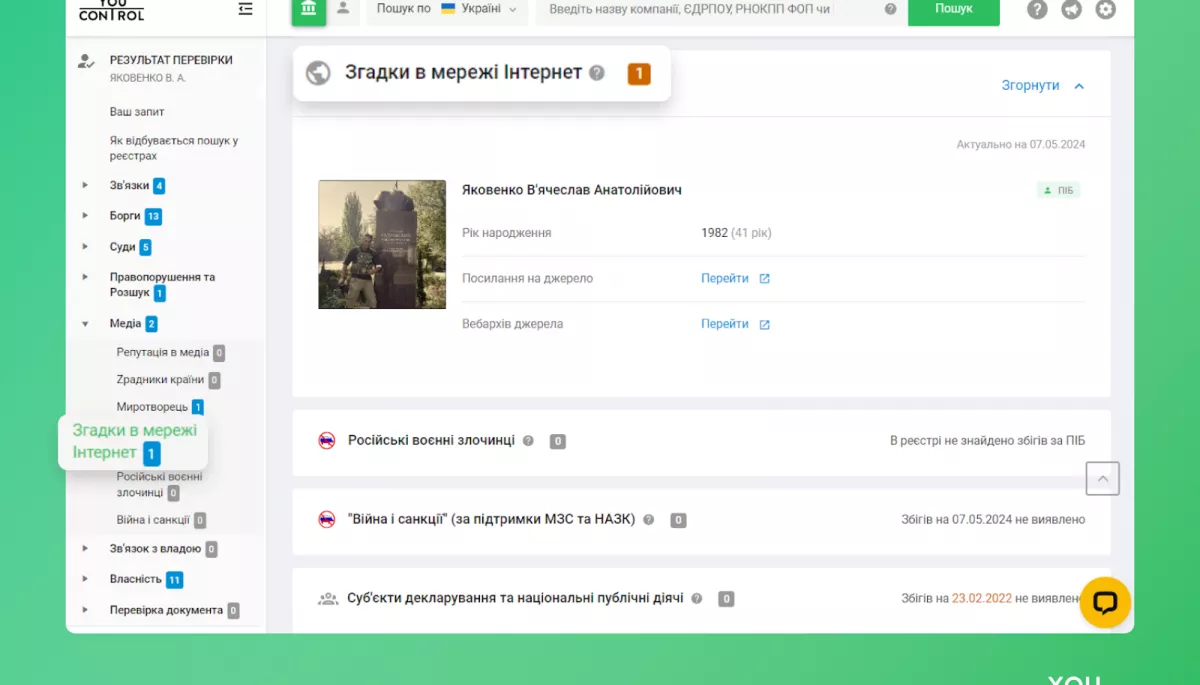Click the orange count badge in header
The height and width of the screenshot is (685, 1200).
click(x=639, y=73)
